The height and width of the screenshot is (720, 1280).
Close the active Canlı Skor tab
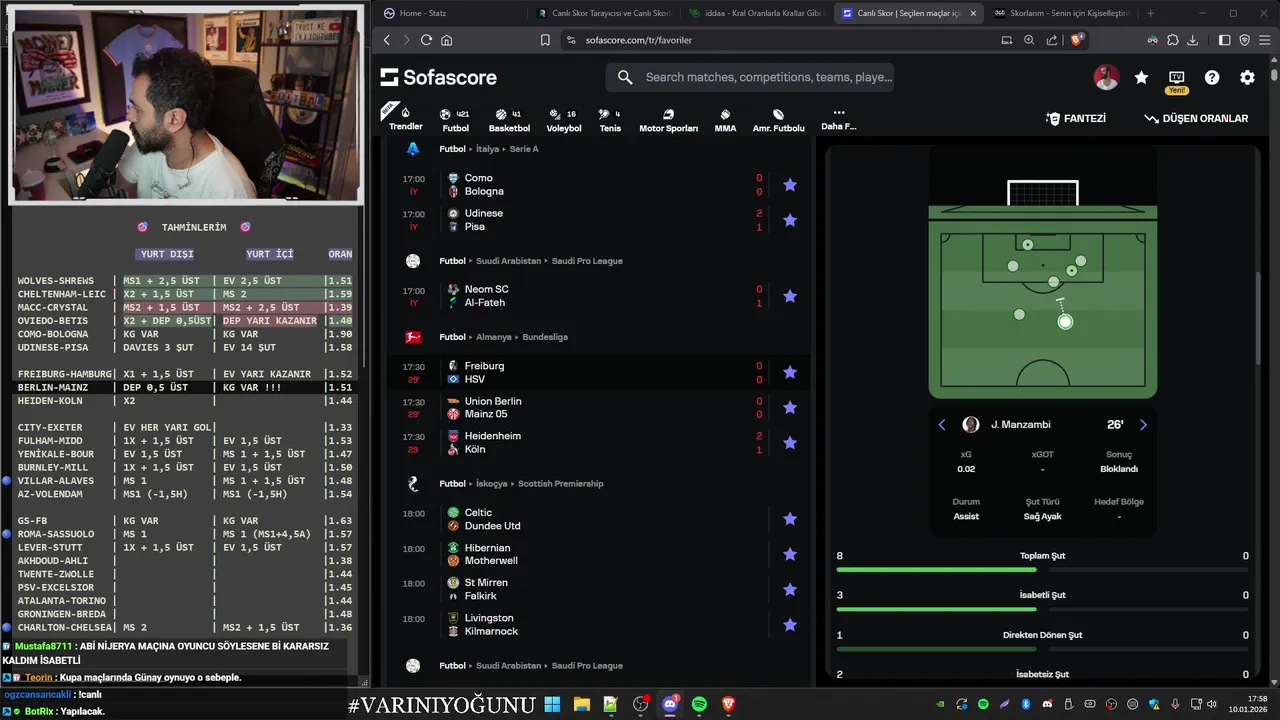point(973,13)
